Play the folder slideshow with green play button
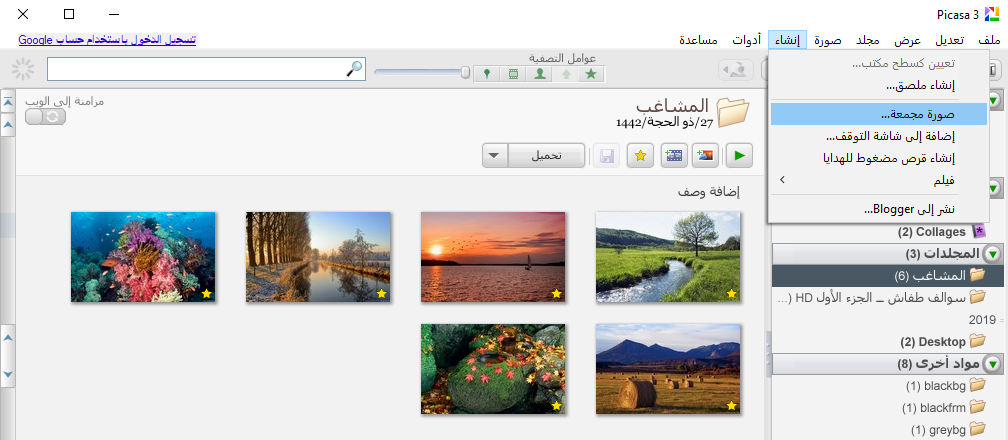 pos(739,155)
